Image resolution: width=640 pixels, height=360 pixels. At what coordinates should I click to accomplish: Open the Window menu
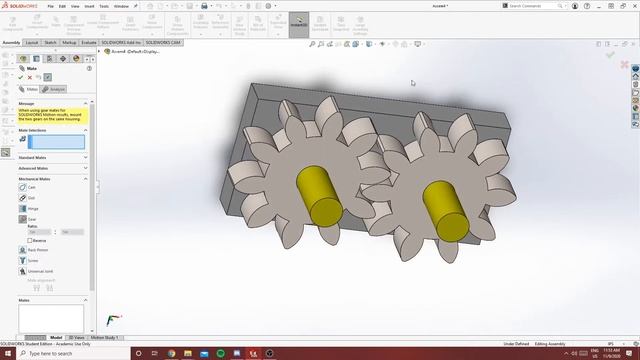coord(121,6)
